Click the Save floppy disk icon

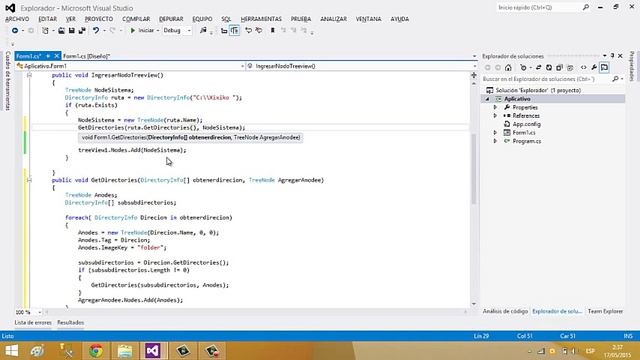tap(71, 31)
